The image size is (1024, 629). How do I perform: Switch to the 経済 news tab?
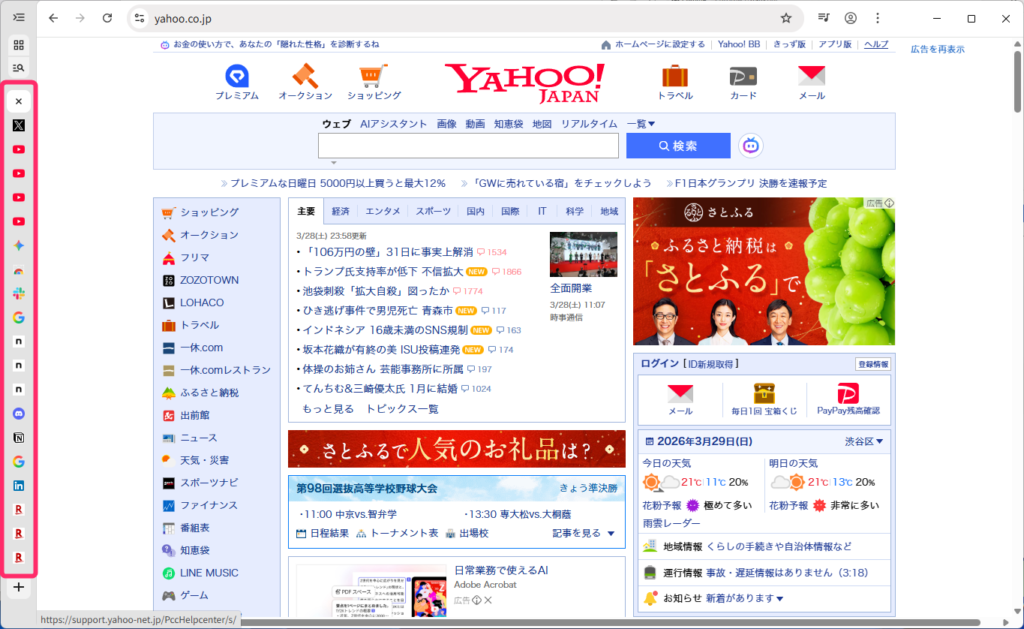point(341,211)
